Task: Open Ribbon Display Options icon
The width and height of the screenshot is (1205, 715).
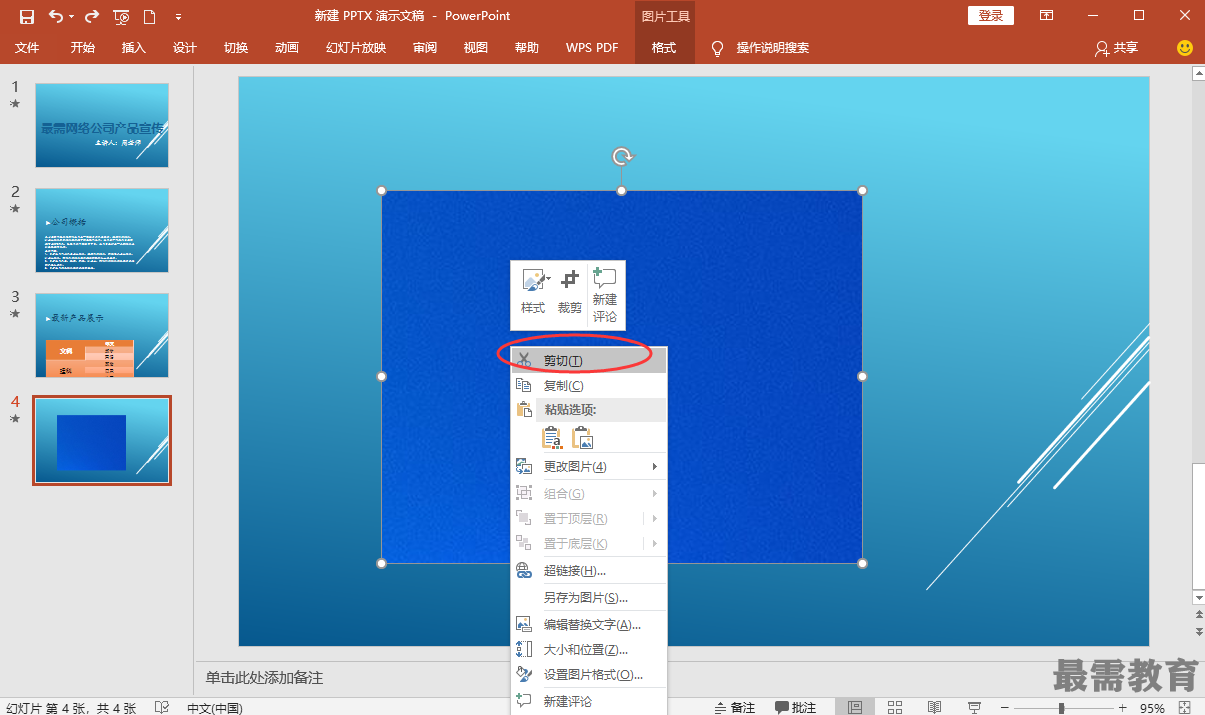Action: (1046, 16)
